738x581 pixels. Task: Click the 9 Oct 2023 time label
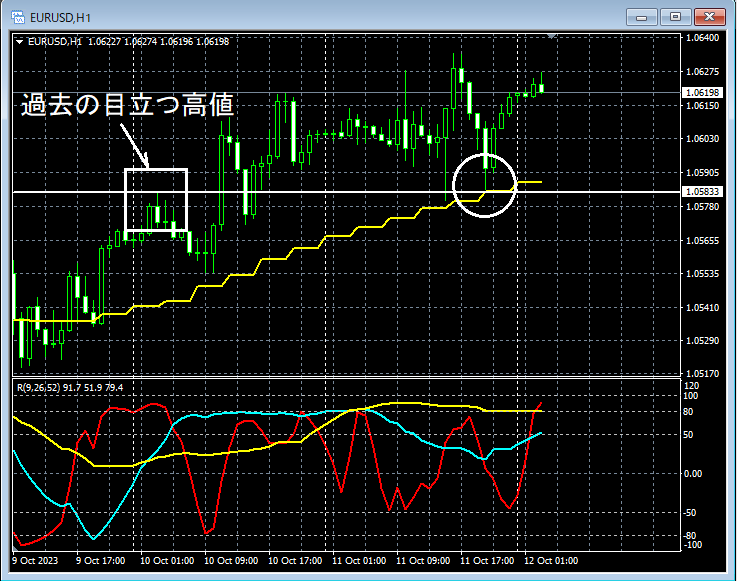35,561
